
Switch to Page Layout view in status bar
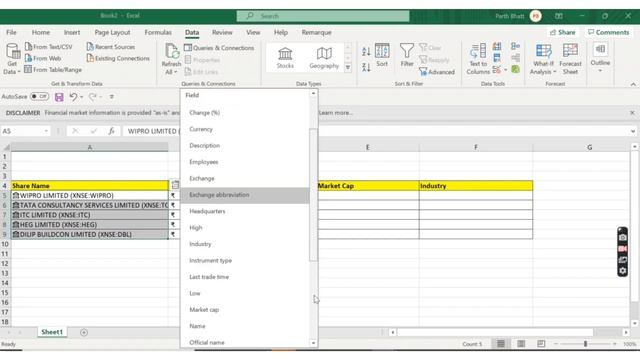(521, 344)
